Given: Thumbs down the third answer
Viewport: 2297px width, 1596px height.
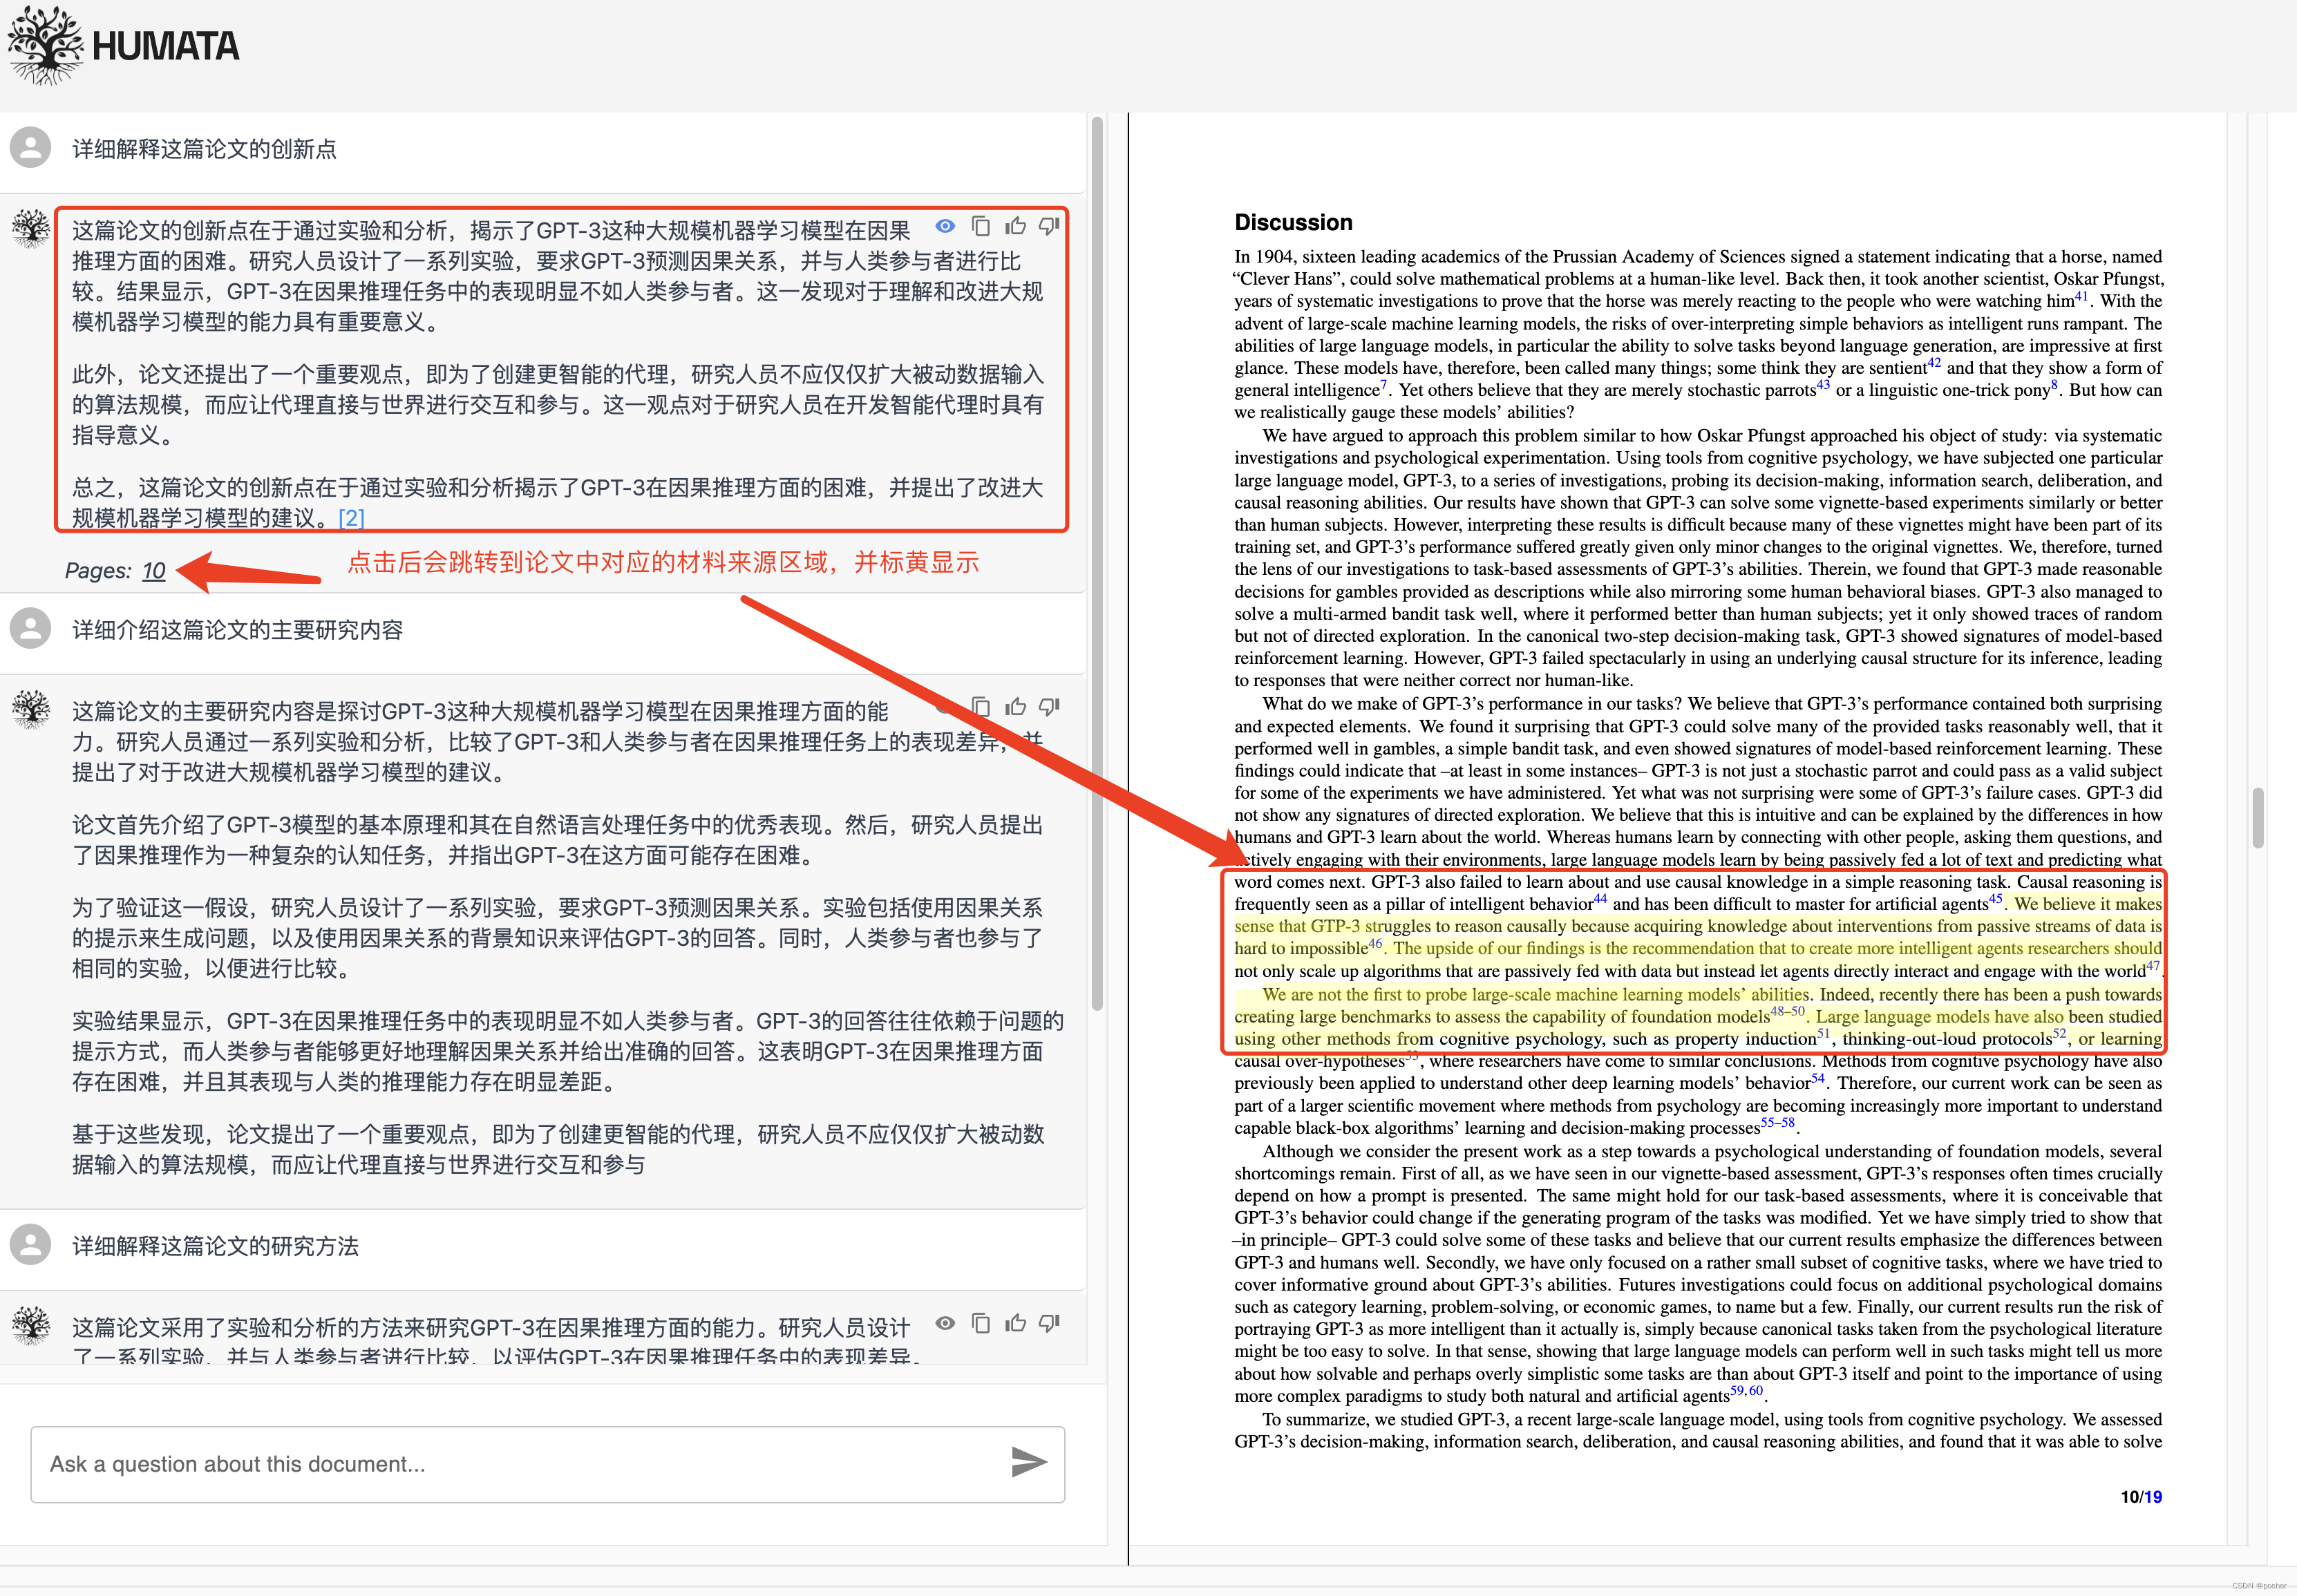Looking at the screenshot, I should point(1049,1324).
